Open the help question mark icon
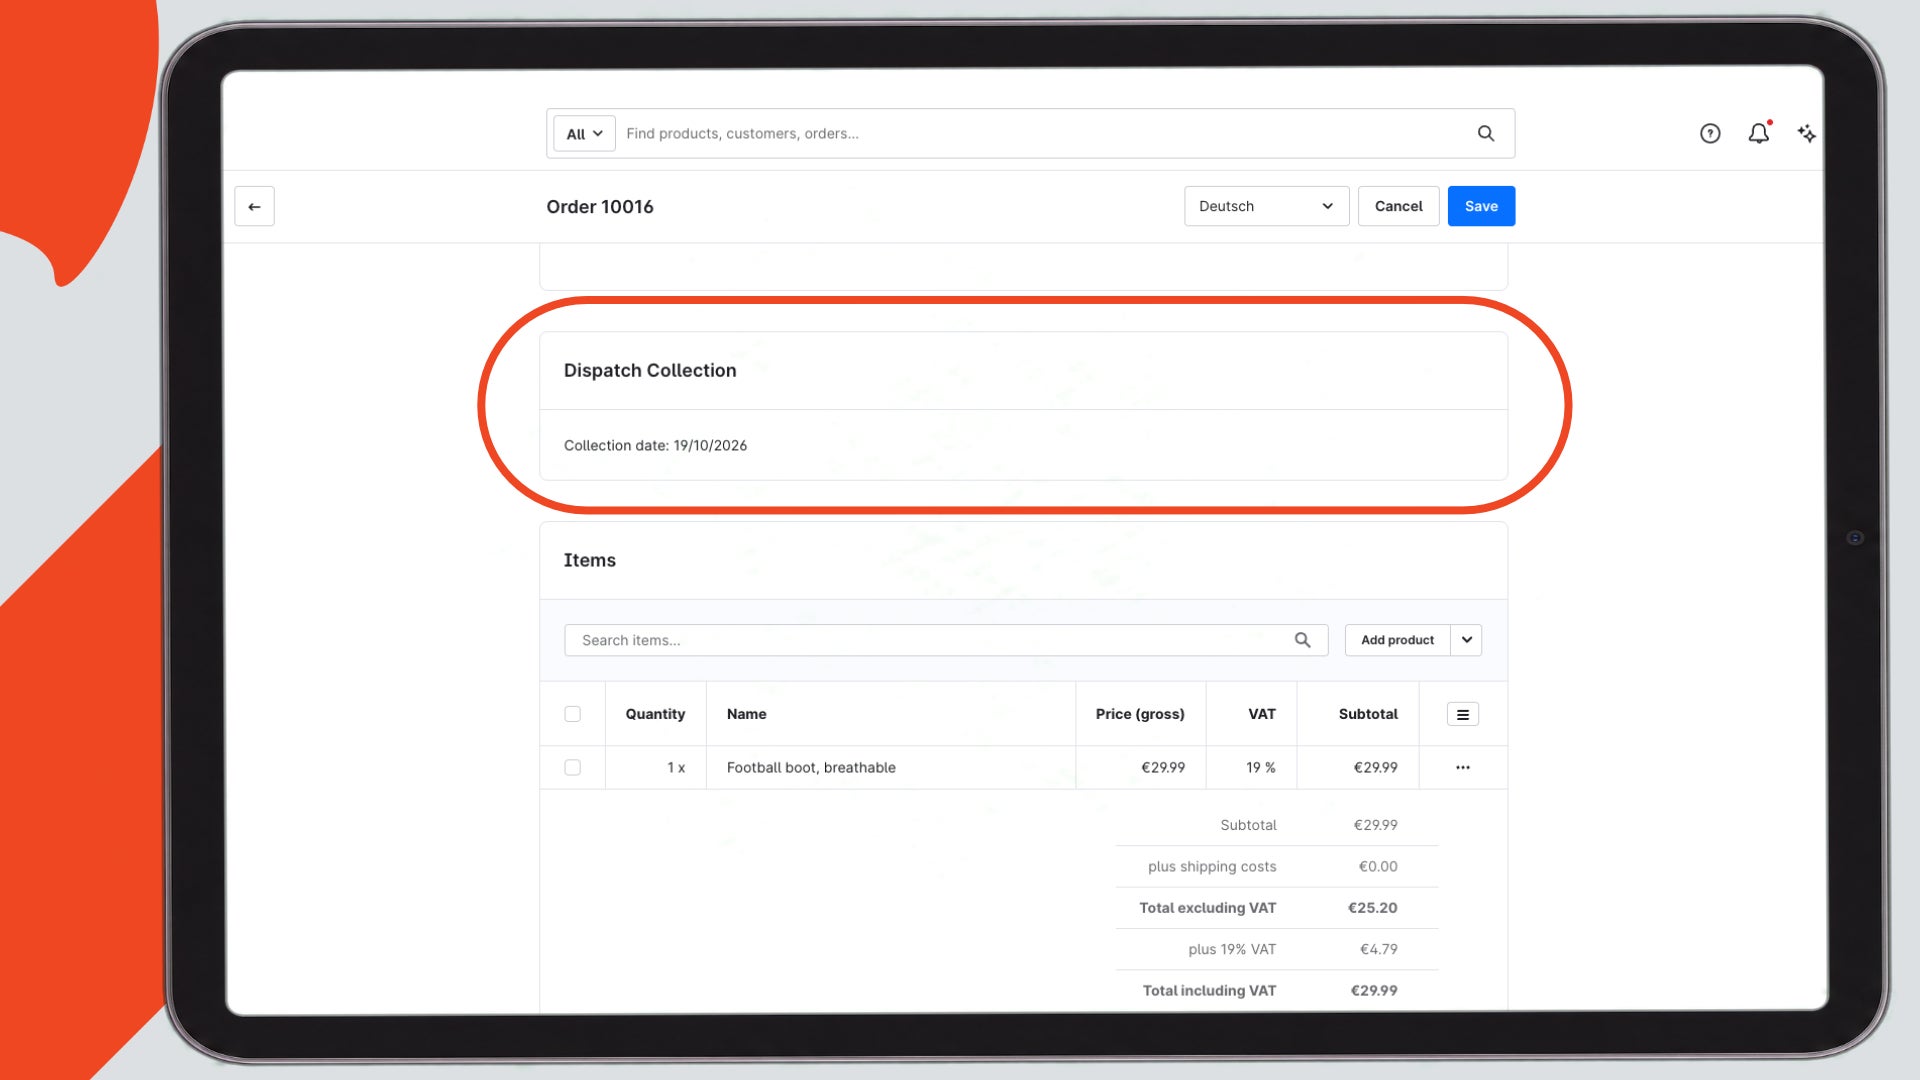 click(1710, 133)
